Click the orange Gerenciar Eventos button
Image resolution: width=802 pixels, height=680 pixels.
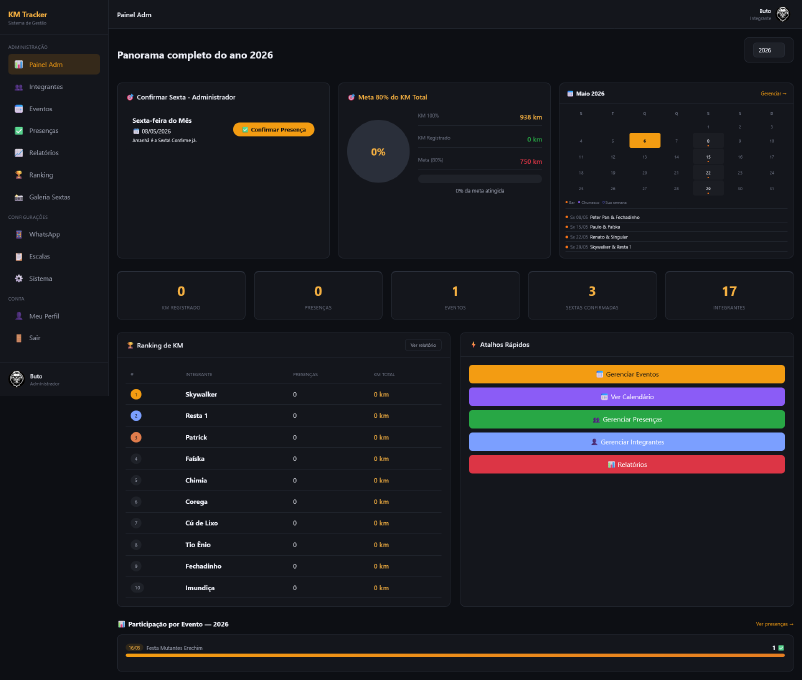click(627, 375)
